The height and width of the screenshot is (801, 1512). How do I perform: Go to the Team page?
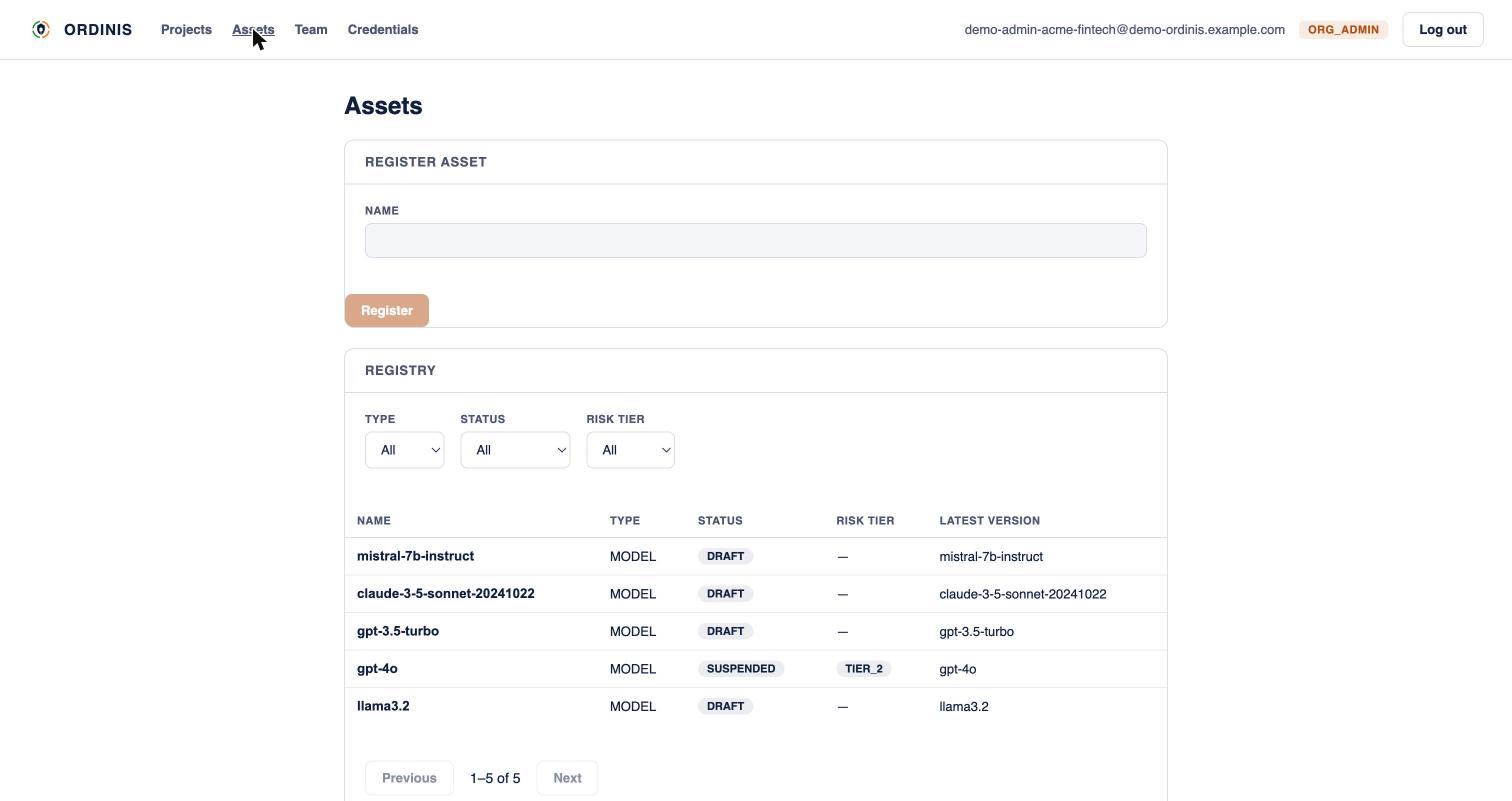pos(311,30)
